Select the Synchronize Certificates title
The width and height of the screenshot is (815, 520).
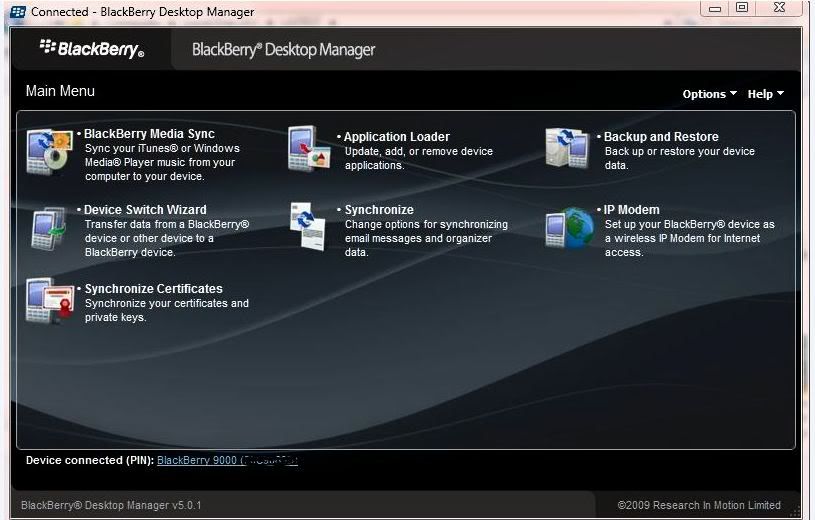[x=153, y=289]
